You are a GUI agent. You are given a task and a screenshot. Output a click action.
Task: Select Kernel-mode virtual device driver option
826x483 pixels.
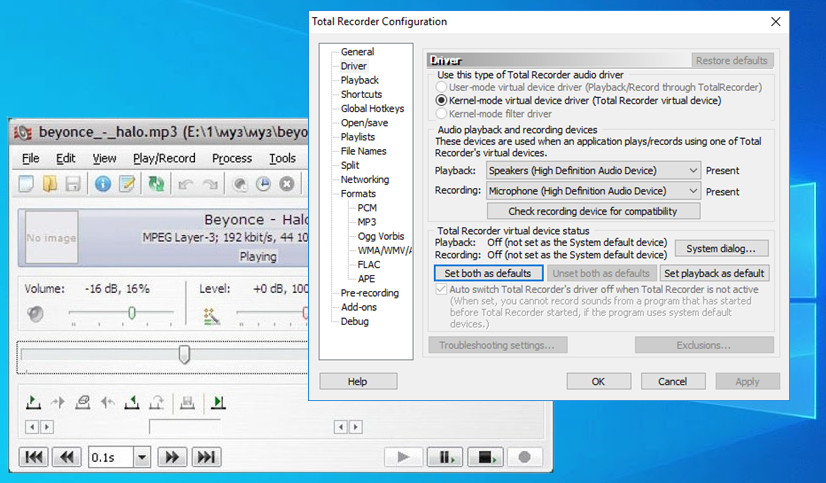[x=442, y=101]
